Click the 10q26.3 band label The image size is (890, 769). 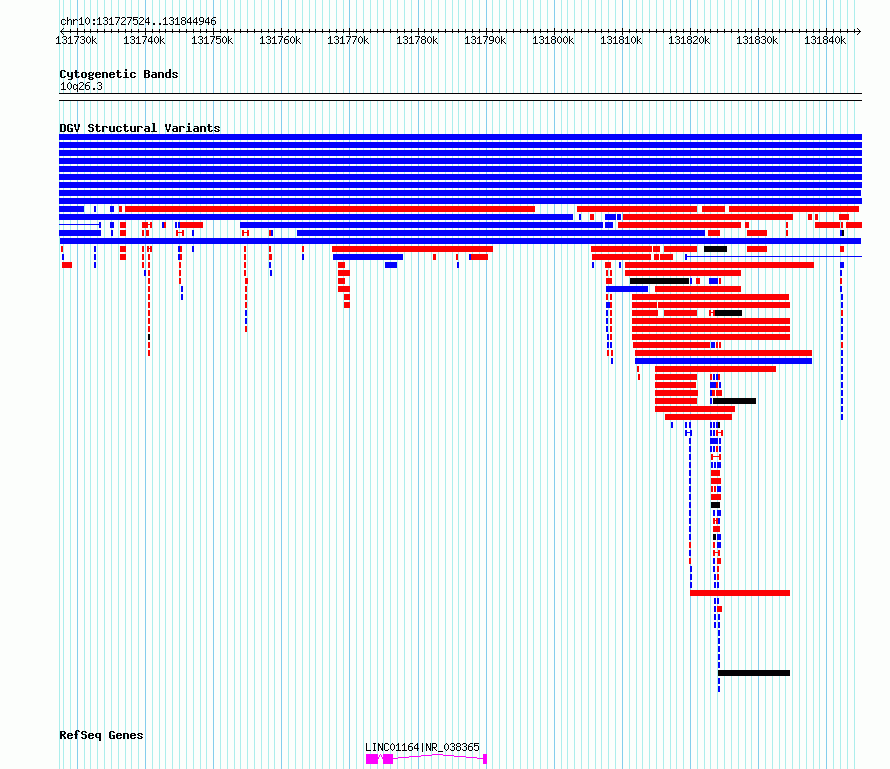pos(81,86)
